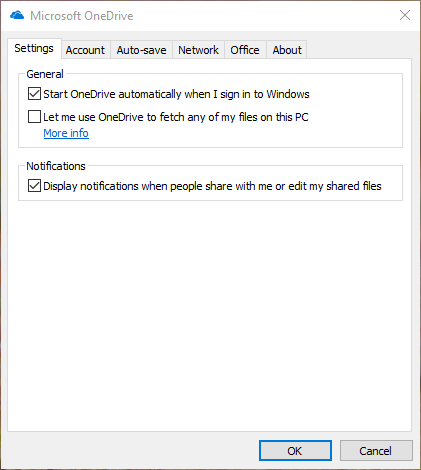Click the OneDrive cloud icon in title bar
The image size is (421, 470).
pyautogui.click(x=17, y=15)
